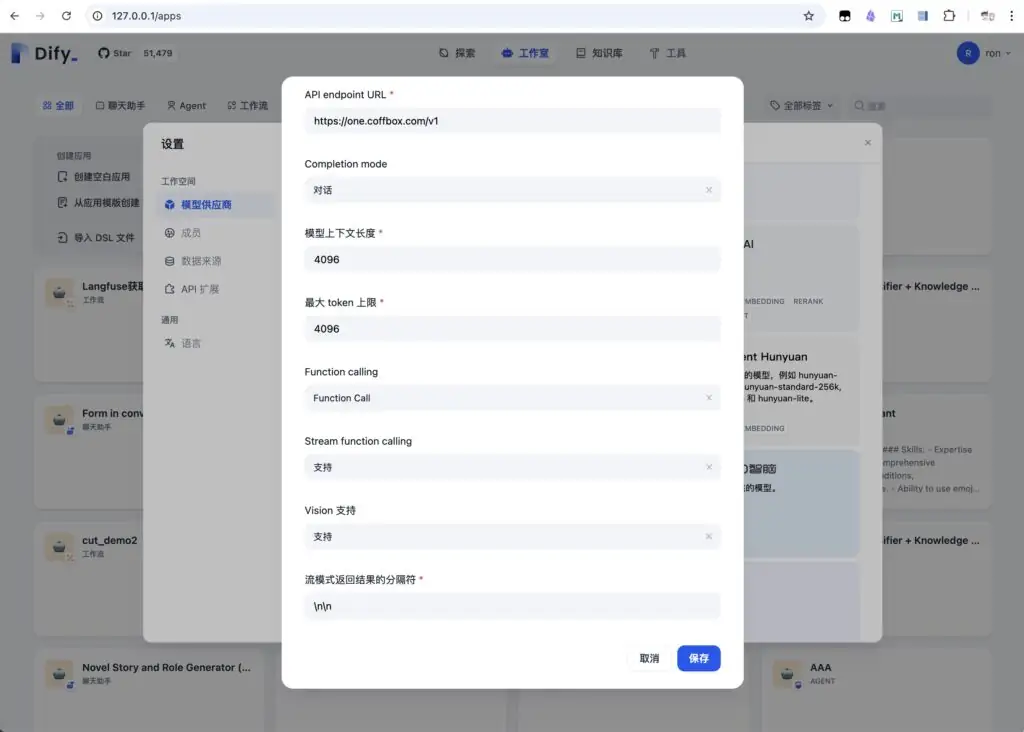Screen dimensions: 1024x732
Task: Click the GitHub Star badge
Action: click(137, 53)
